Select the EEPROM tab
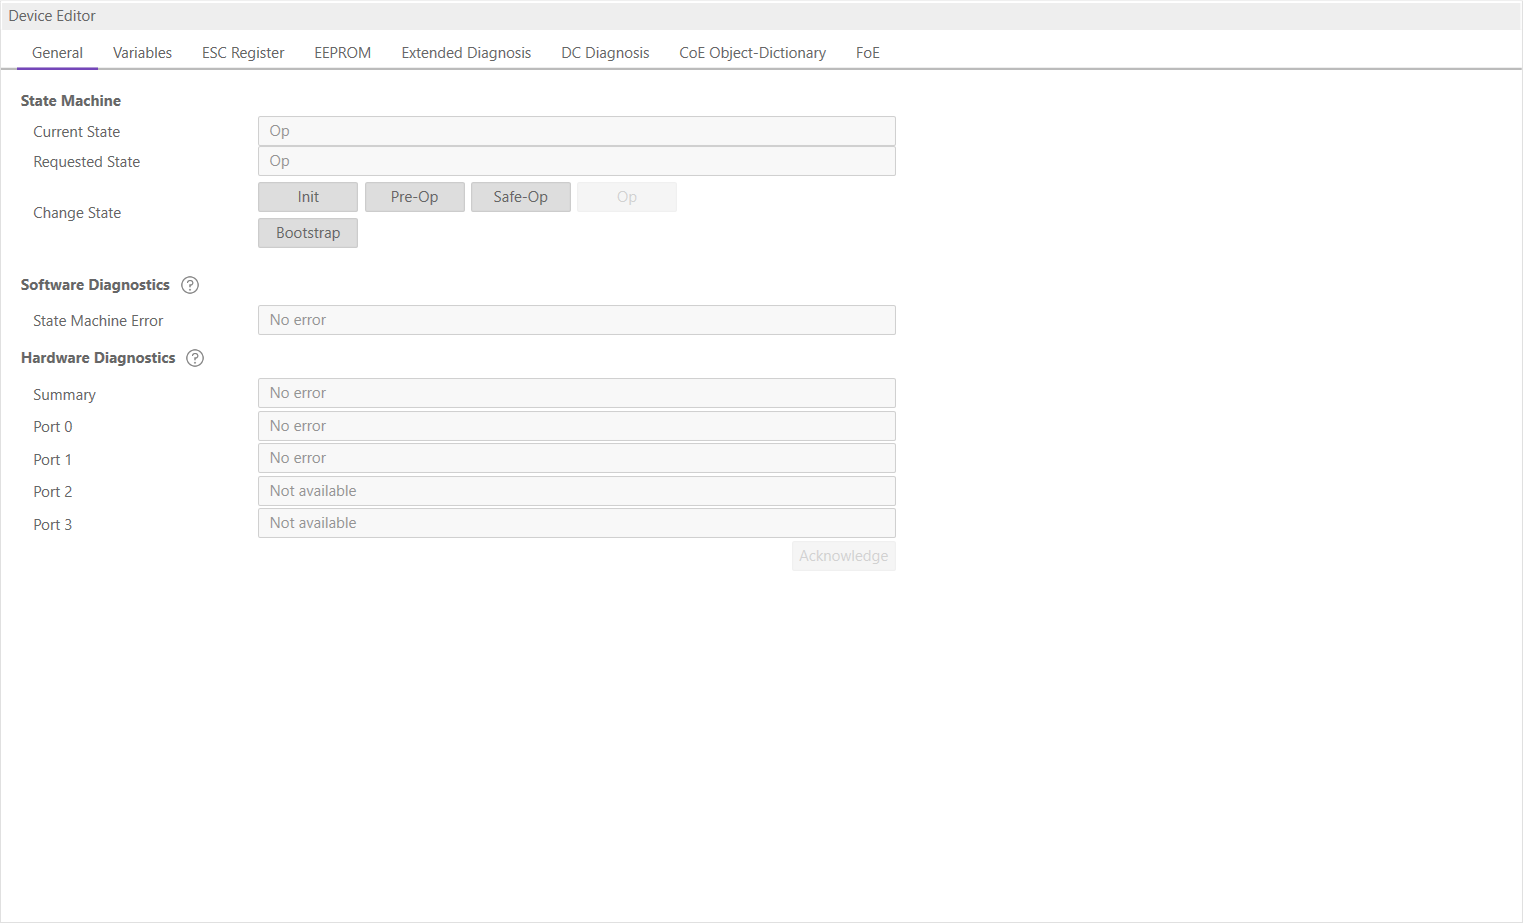The height and width of the screenshot is (923, 1523). point(342,53)
